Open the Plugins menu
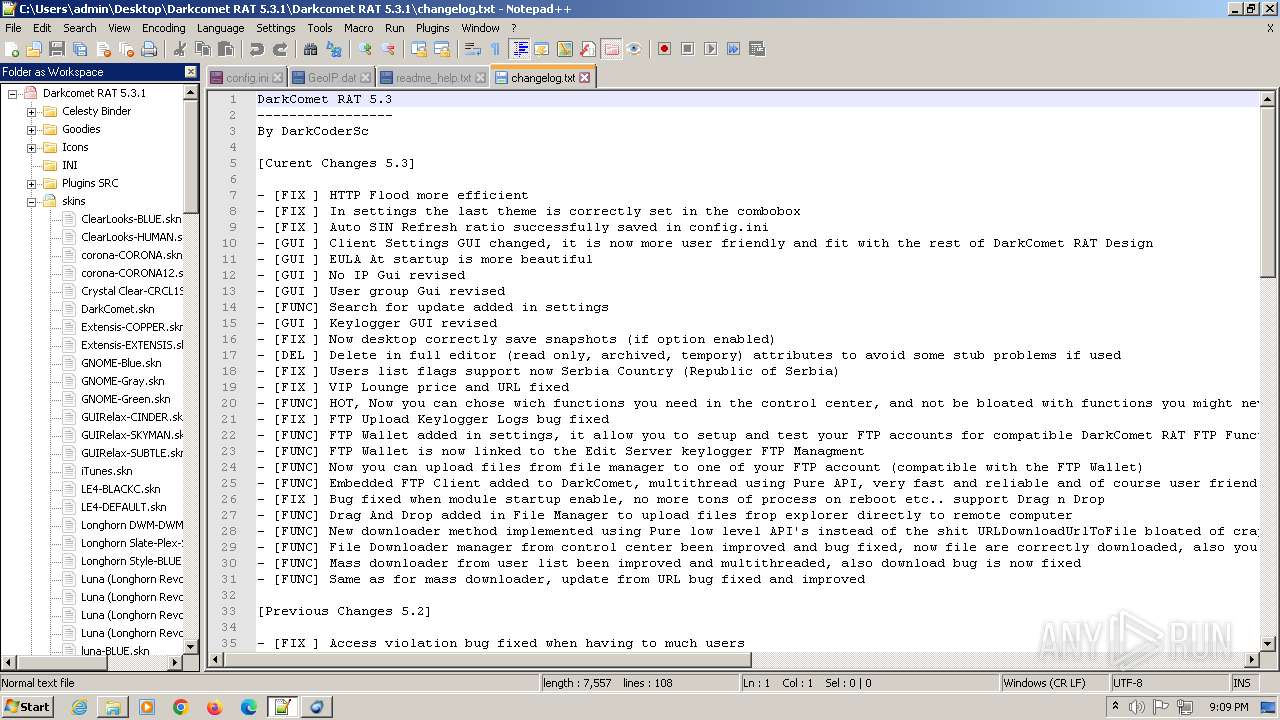This screenshot has width=1280, height=720. point(432,28)
